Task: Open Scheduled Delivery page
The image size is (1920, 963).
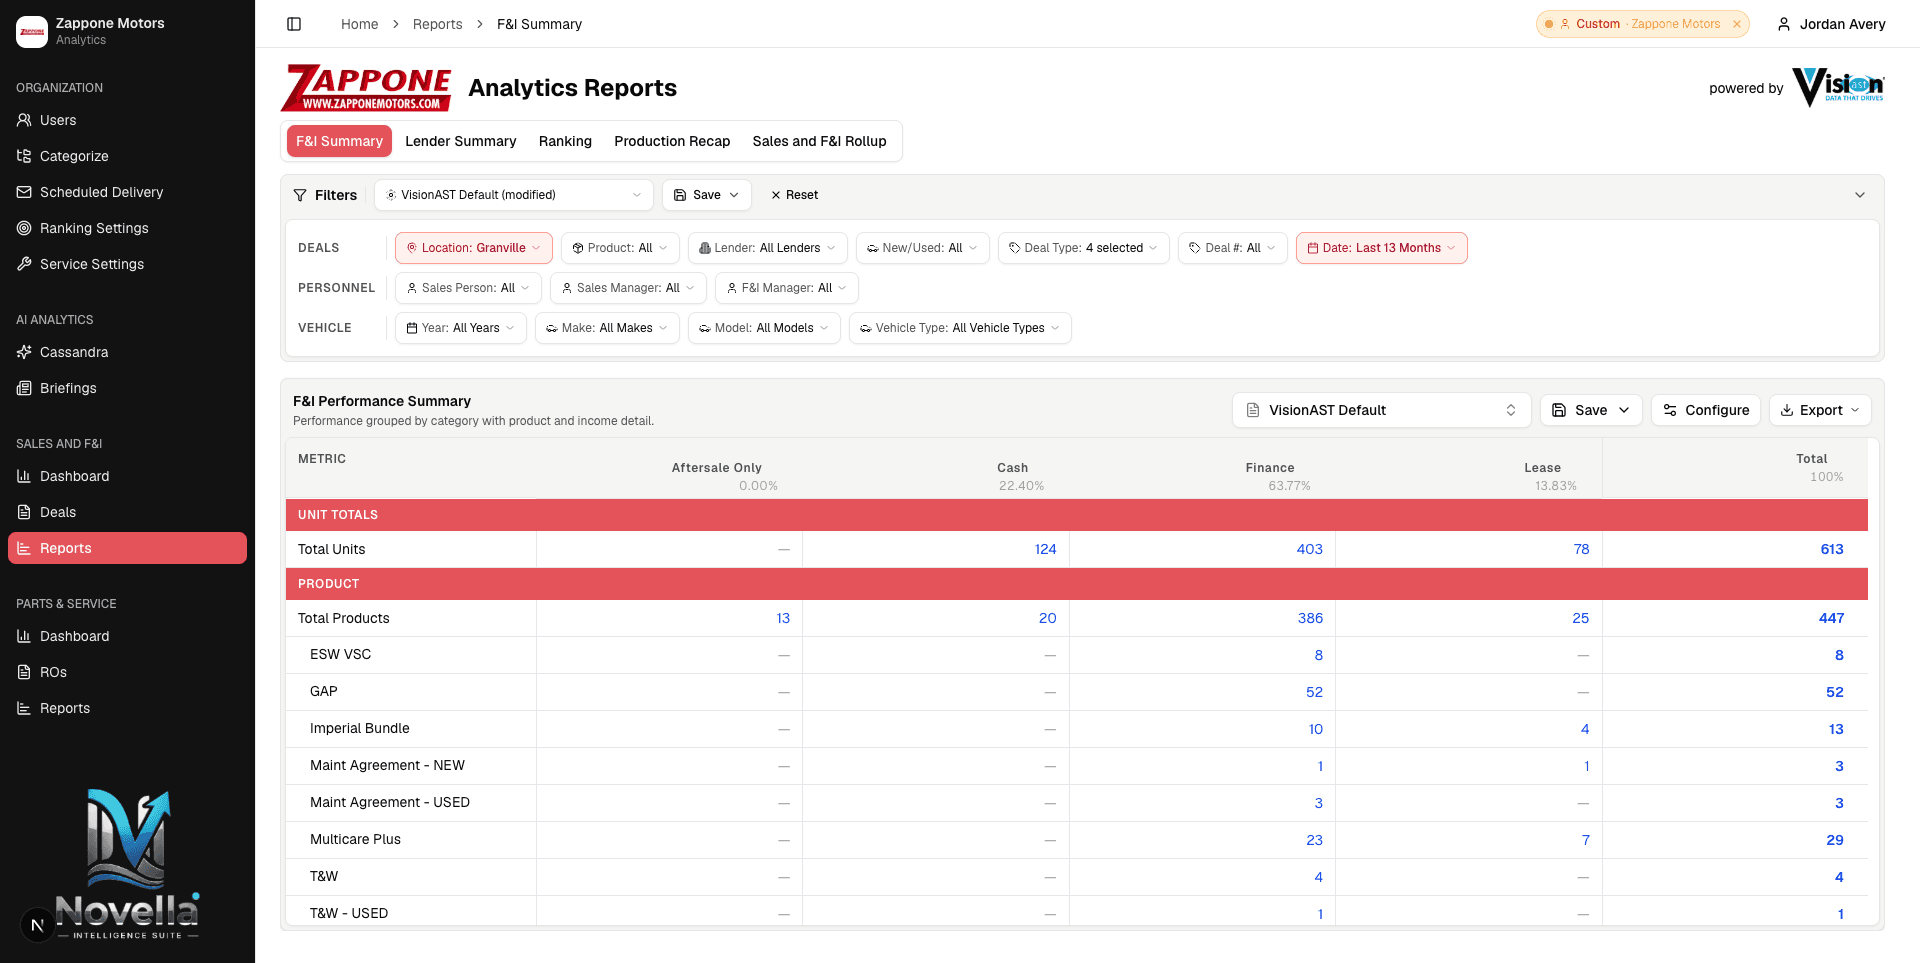Action: pyautogui.click(x=127, y=192)
